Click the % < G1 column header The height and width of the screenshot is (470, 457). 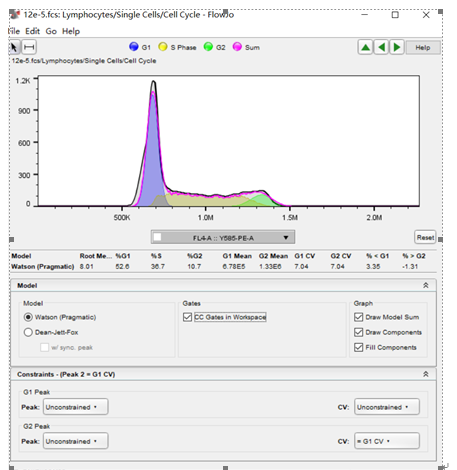(377, 256)
